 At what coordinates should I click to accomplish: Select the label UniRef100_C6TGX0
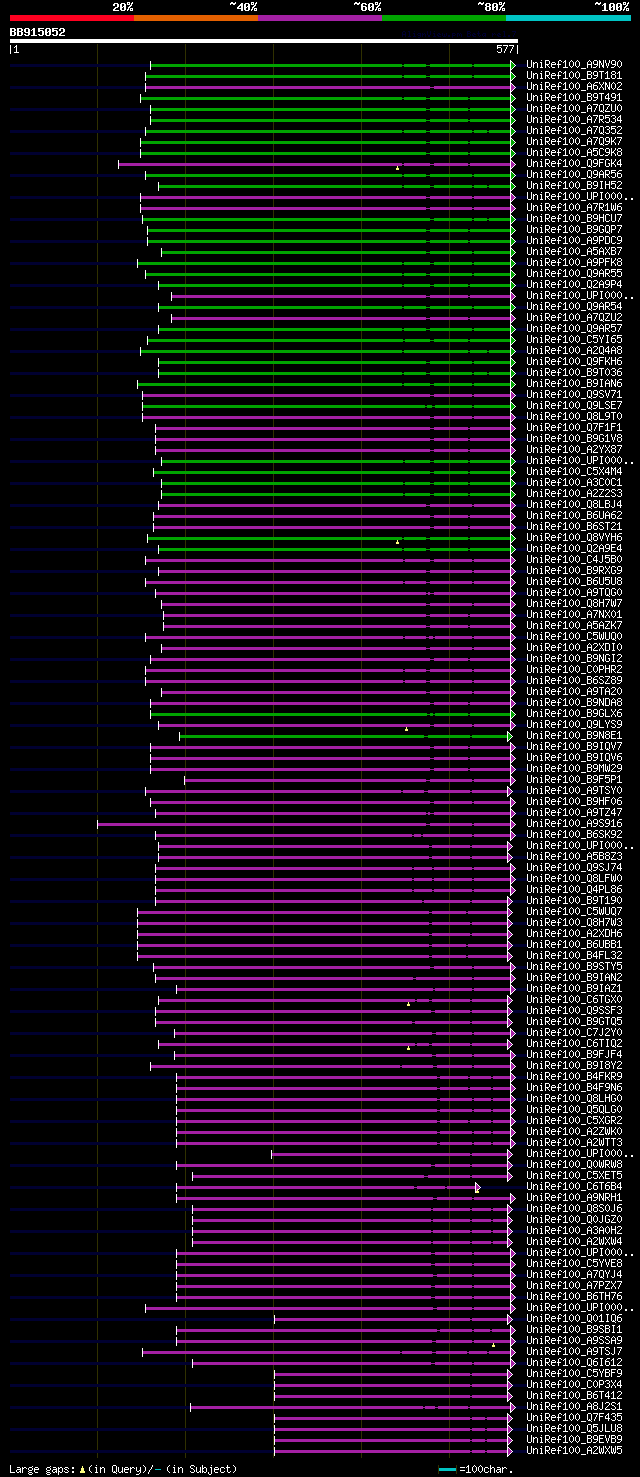tap(574, 1000)
